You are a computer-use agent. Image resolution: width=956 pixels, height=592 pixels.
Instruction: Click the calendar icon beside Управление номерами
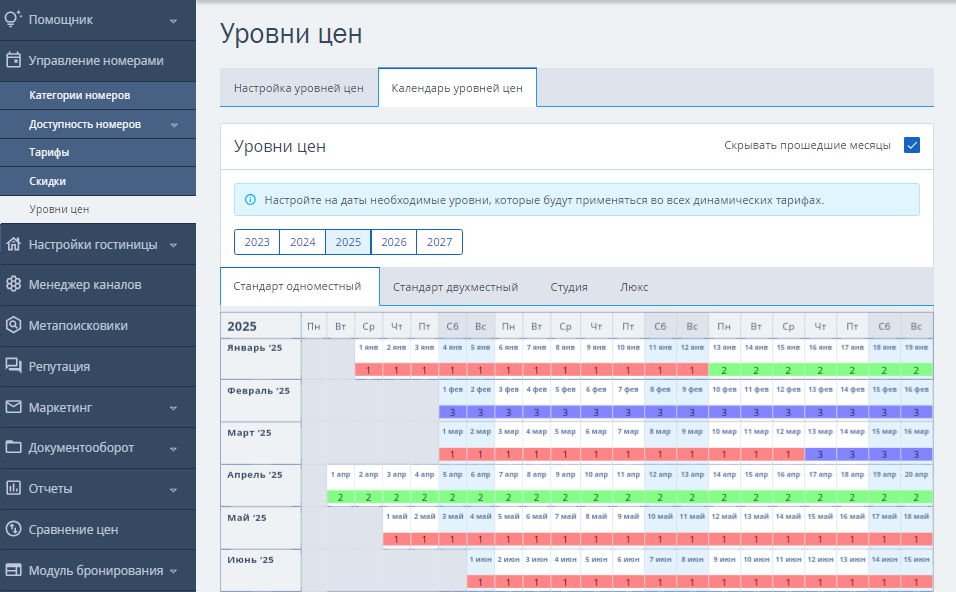tap(13, 60)
